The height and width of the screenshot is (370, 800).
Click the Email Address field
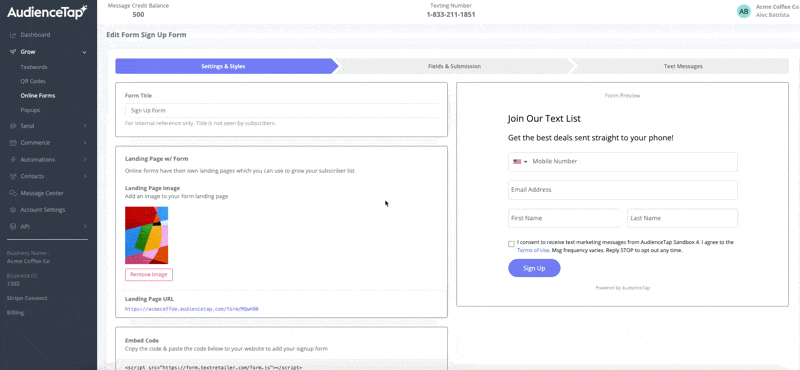click(623, 190)
